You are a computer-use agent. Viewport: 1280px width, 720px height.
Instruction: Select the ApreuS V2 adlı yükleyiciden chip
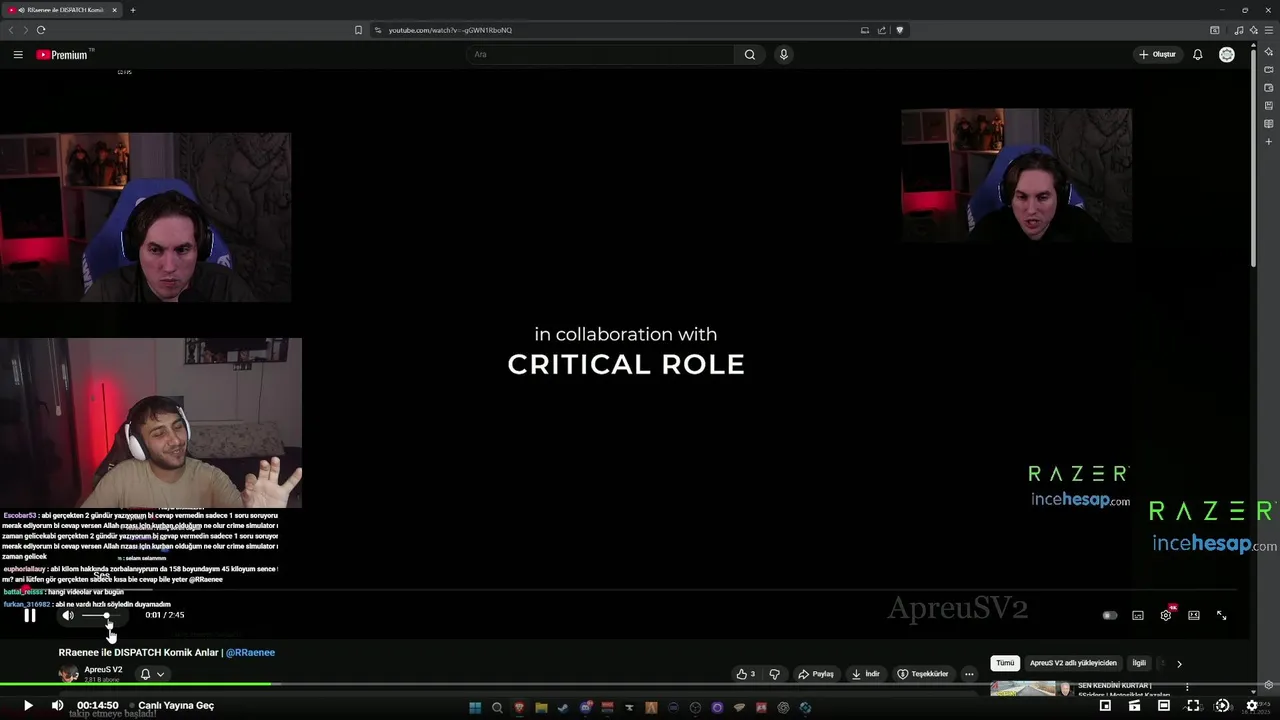pyautogui.click(x=1073, y=663)
